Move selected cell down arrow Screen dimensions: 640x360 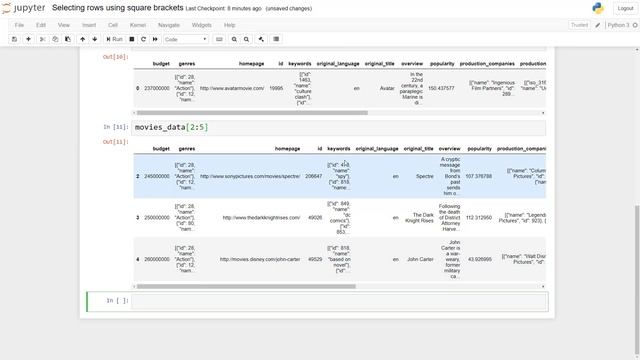(x=95, y=39)
